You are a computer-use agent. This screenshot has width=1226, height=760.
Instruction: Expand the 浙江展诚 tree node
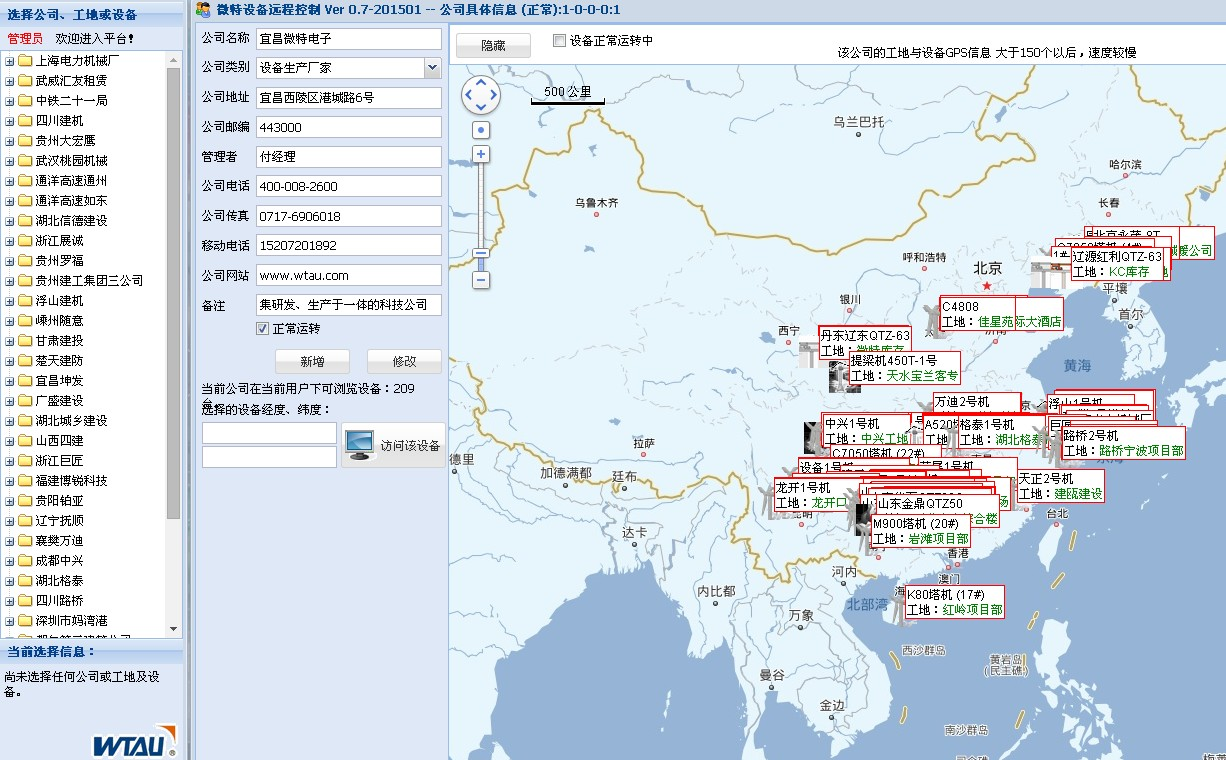tap(10, 241)
